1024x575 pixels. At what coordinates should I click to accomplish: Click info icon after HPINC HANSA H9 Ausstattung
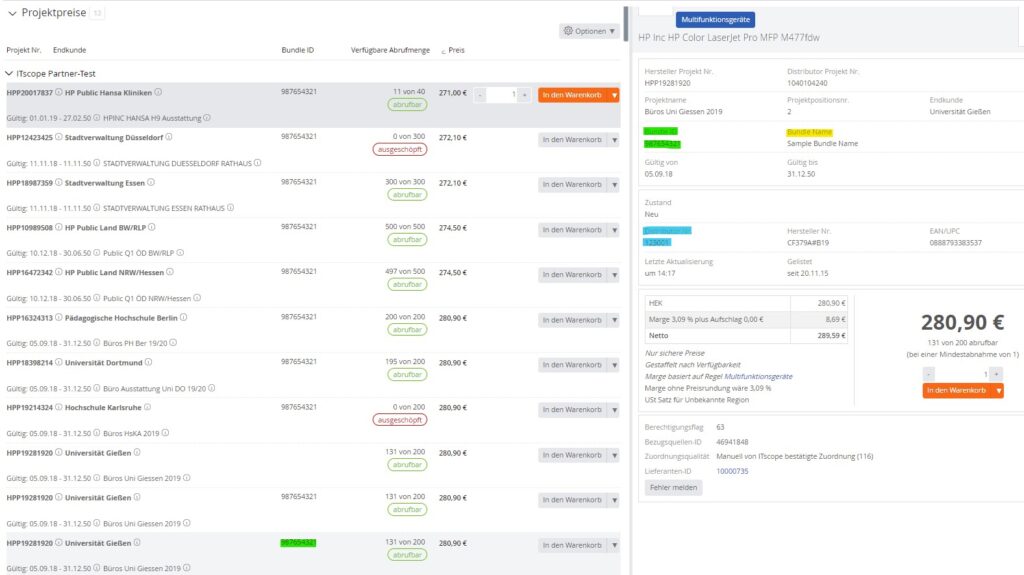point(207,118)
